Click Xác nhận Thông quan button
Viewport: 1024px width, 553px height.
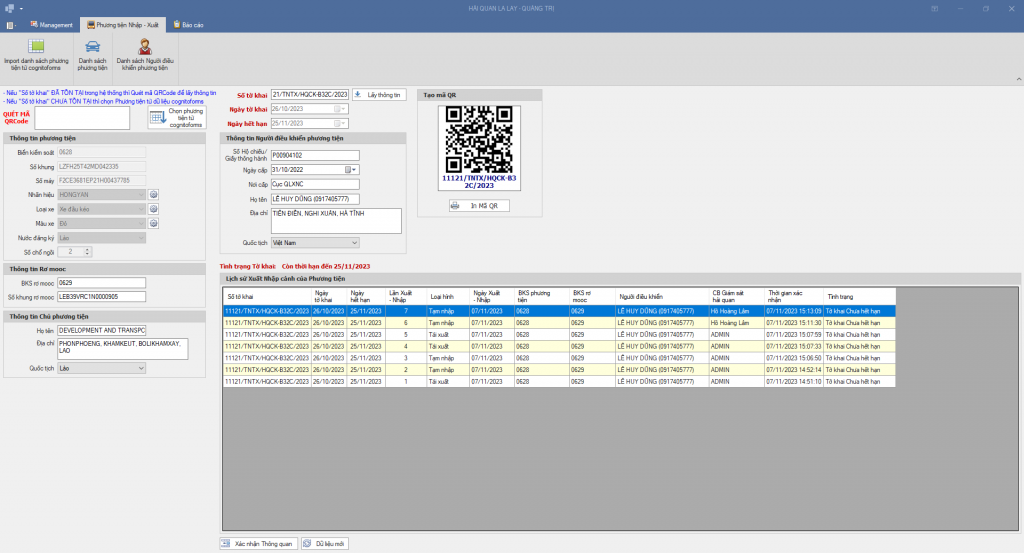(x=259, y=543)
